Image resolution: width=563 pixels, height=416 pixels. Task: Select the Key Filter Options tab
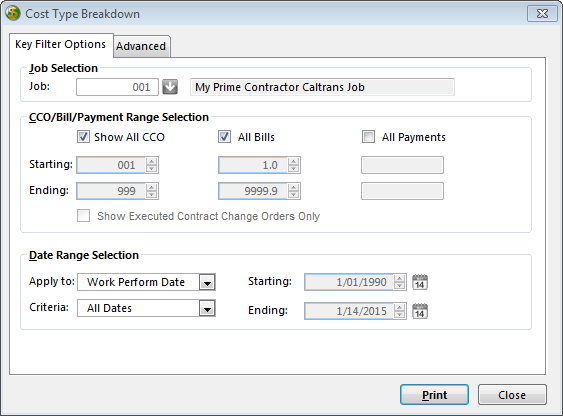[61, 45]
